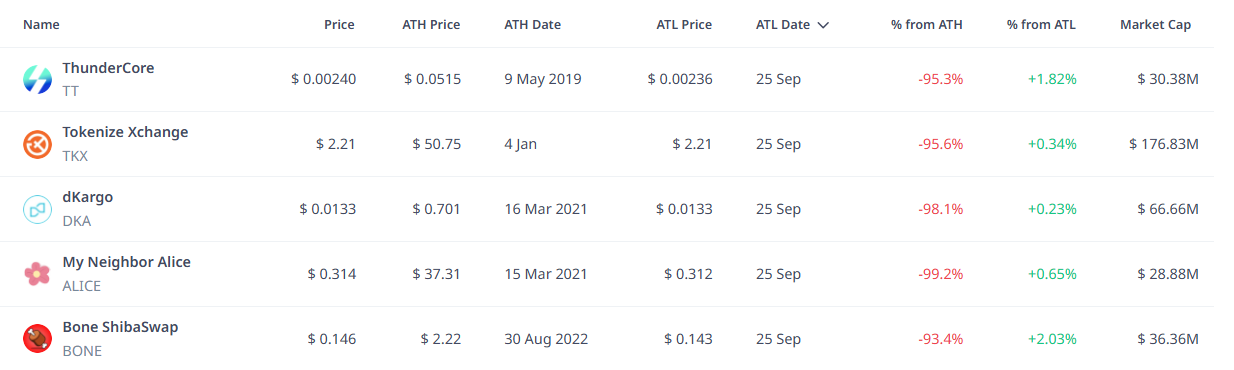The image size is (1234, 370).
Task: Click the Tokenize Xchange orange logo icon
Action: click(37, 144)
